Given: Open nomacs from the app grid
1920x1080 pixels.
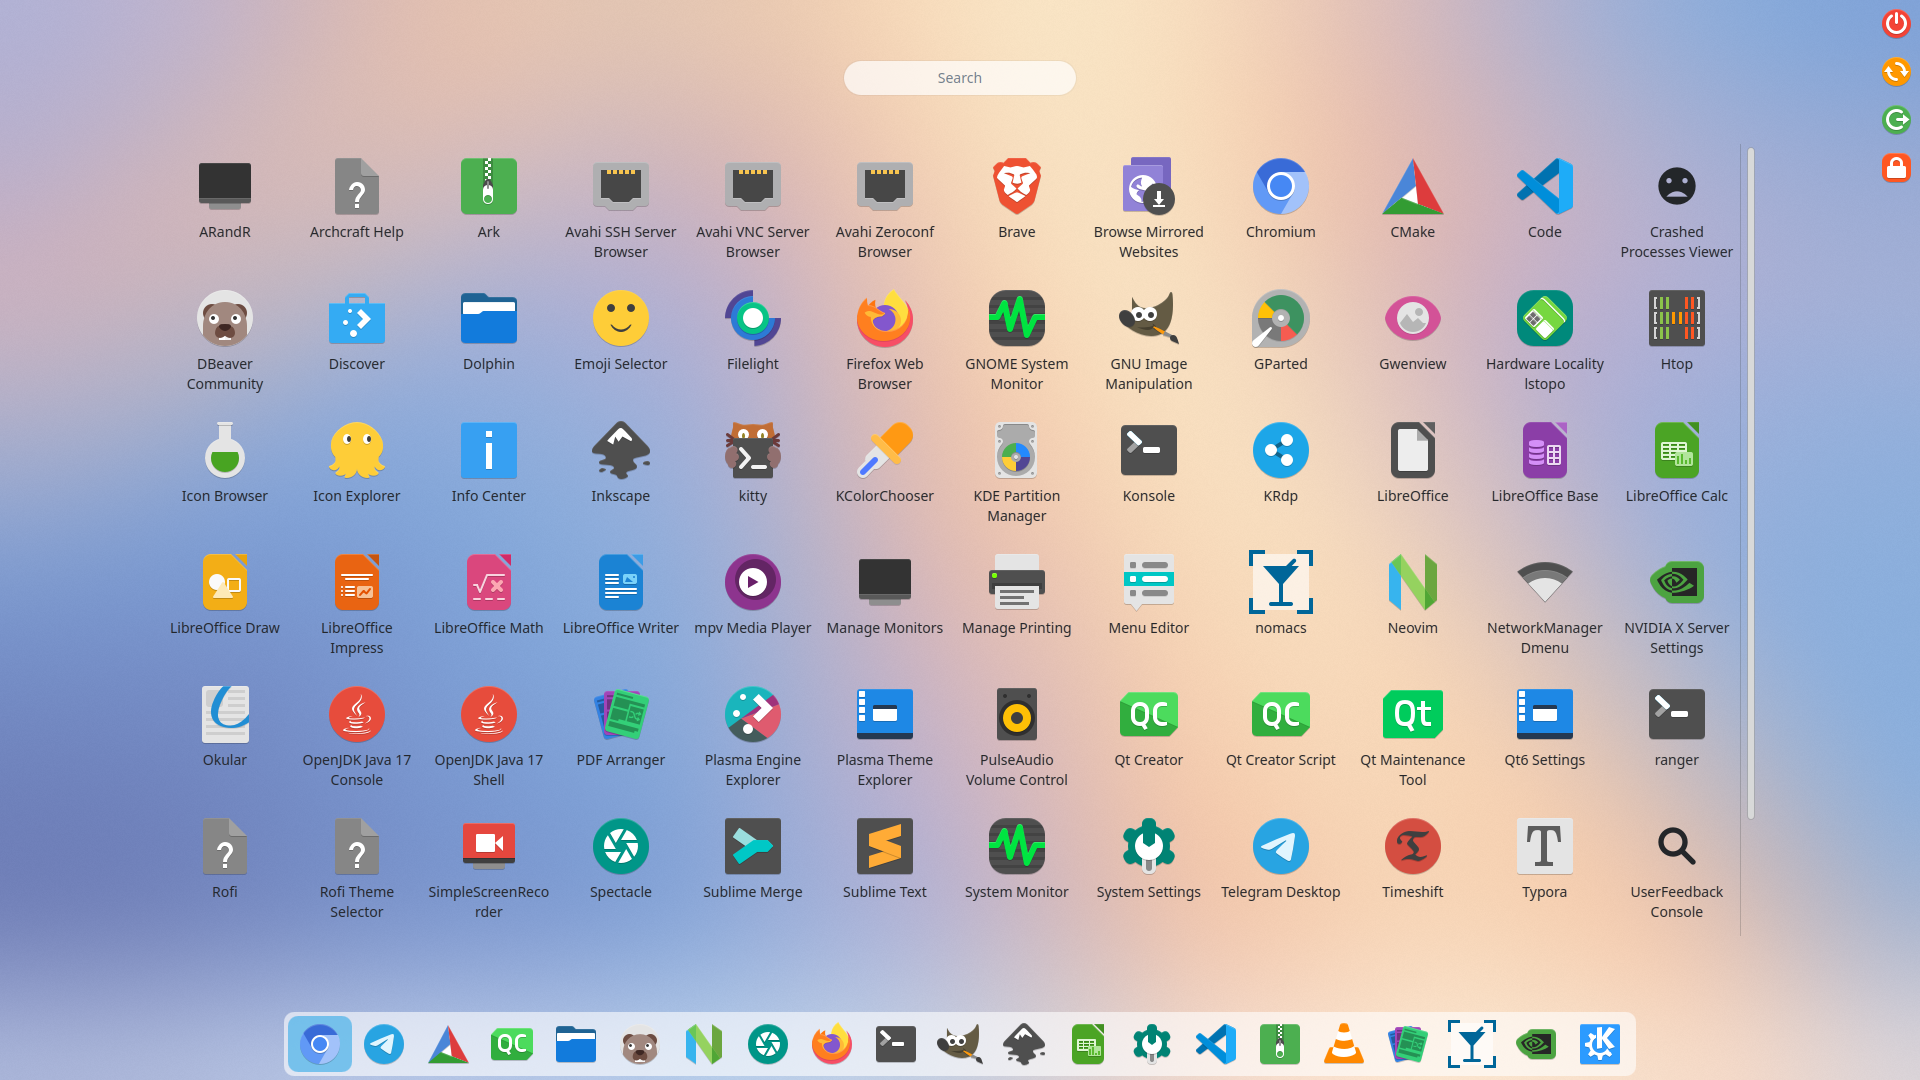Looking at the screenshot, I should click(x=1281, y=594).
